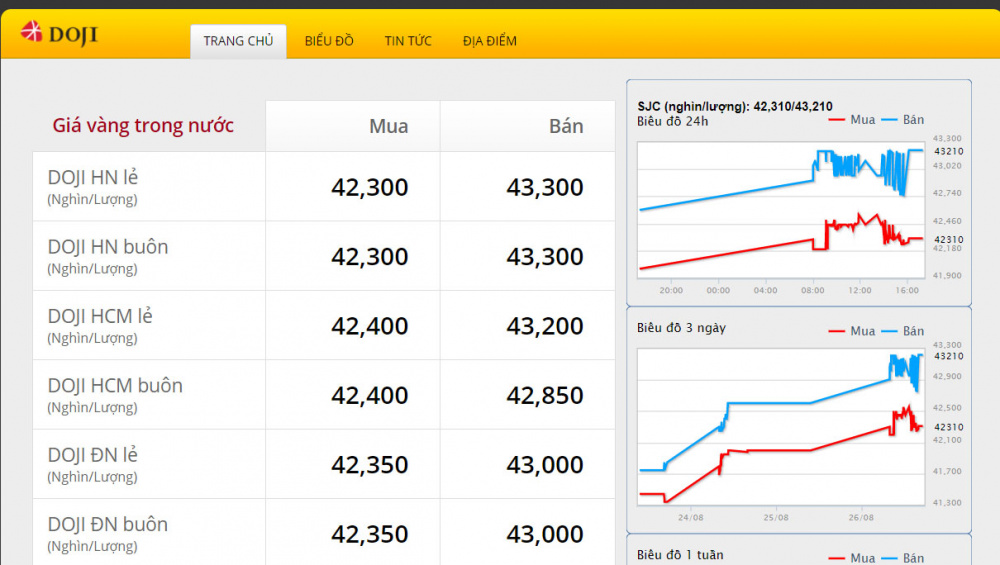Click the 3-day price chart plot
Image resolution: width=1000 pixels, height=565 pixels.
point(781,427)
